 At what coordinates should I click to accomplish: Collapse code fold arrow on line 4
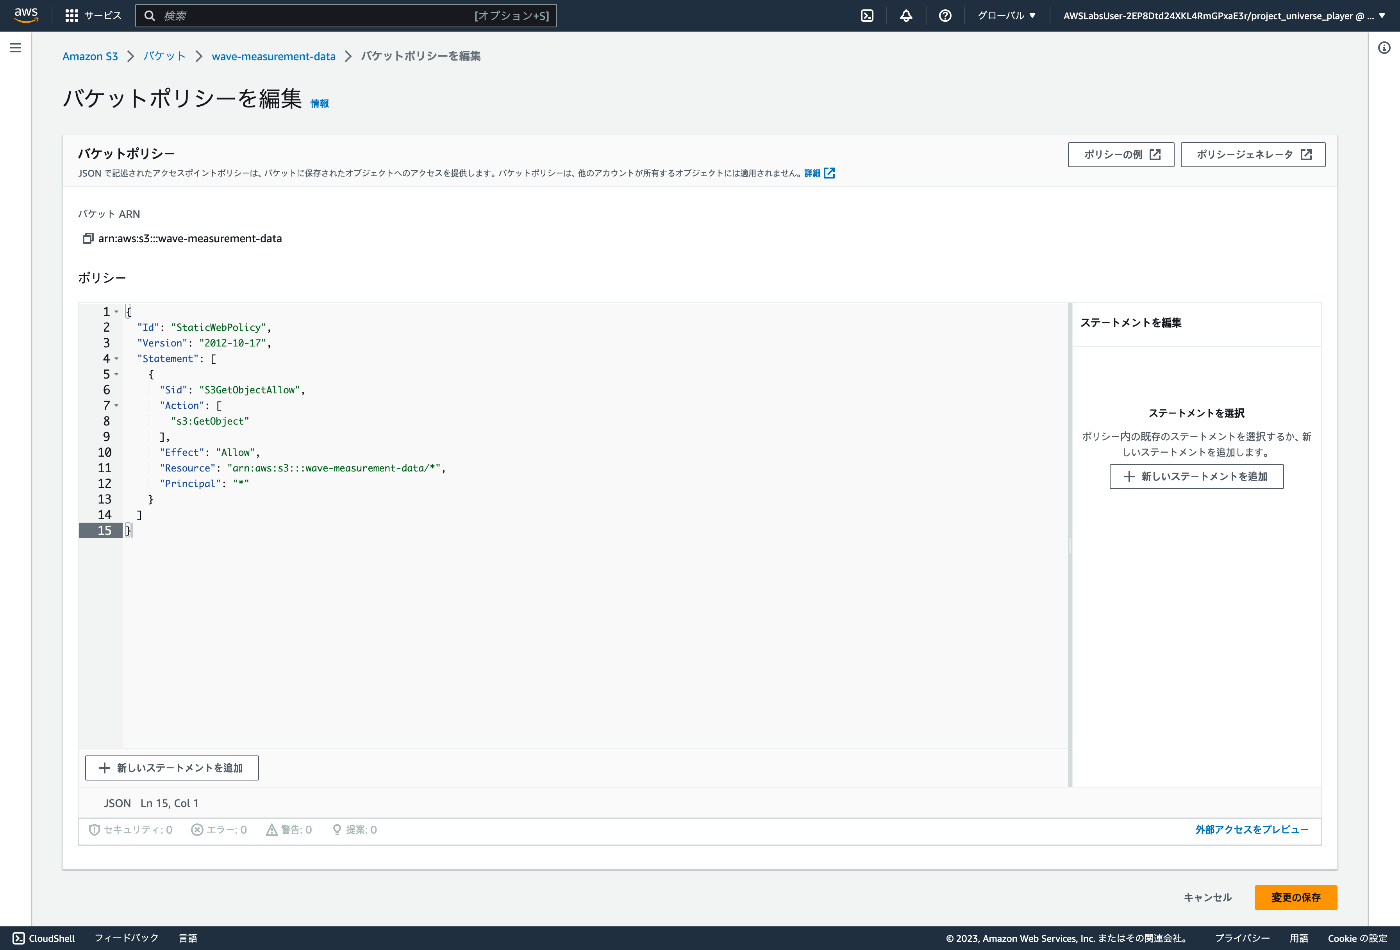click(116, 359)
